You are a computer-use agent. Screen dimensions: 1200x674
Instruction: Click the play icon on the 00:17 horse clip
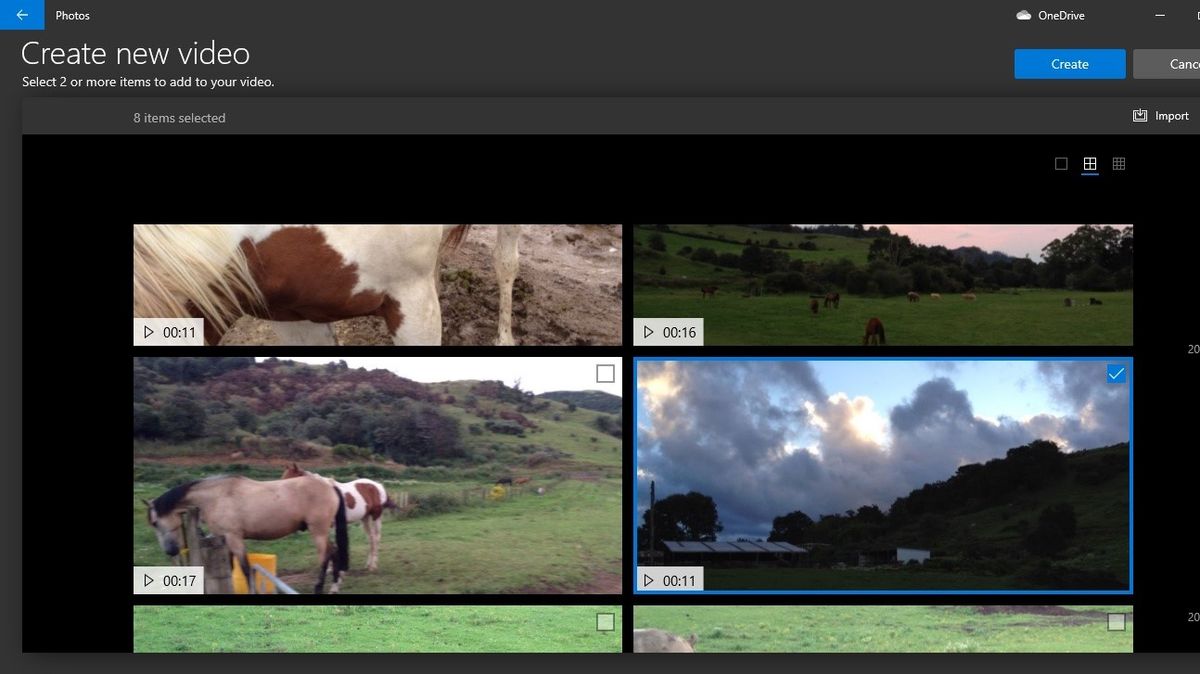click(x=147, y=579)
